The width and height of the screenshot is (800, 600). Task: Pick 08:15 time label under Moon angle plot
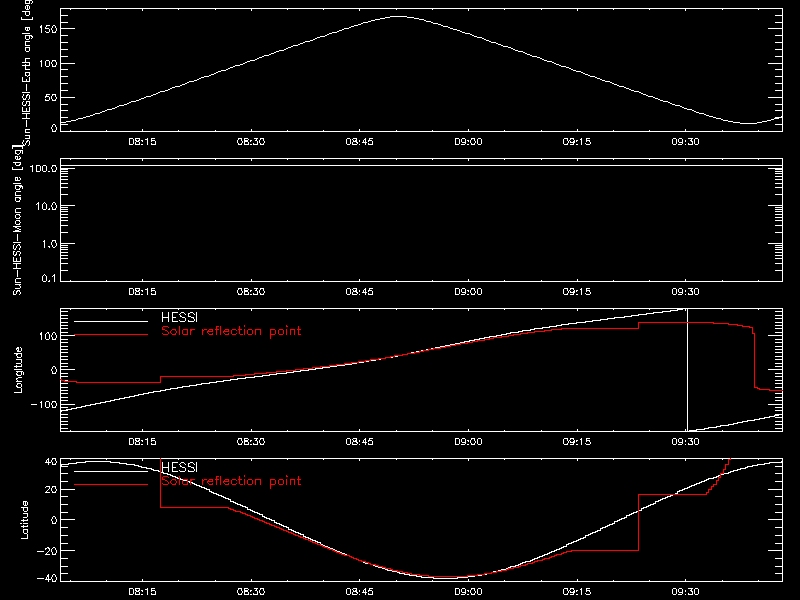click(142, 292)
